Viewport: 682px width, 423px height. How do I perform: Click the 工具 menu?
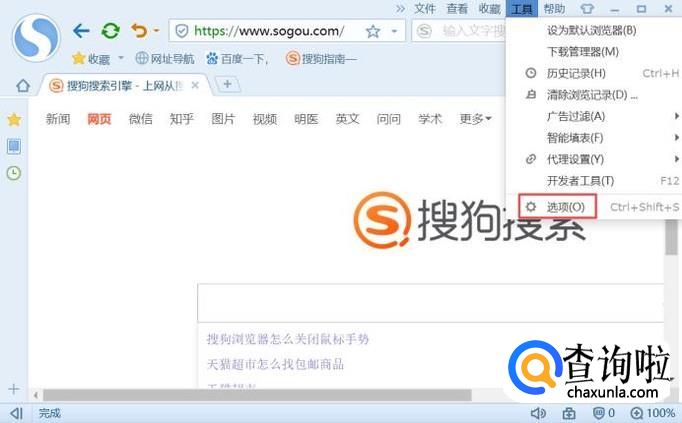point(522,9)
